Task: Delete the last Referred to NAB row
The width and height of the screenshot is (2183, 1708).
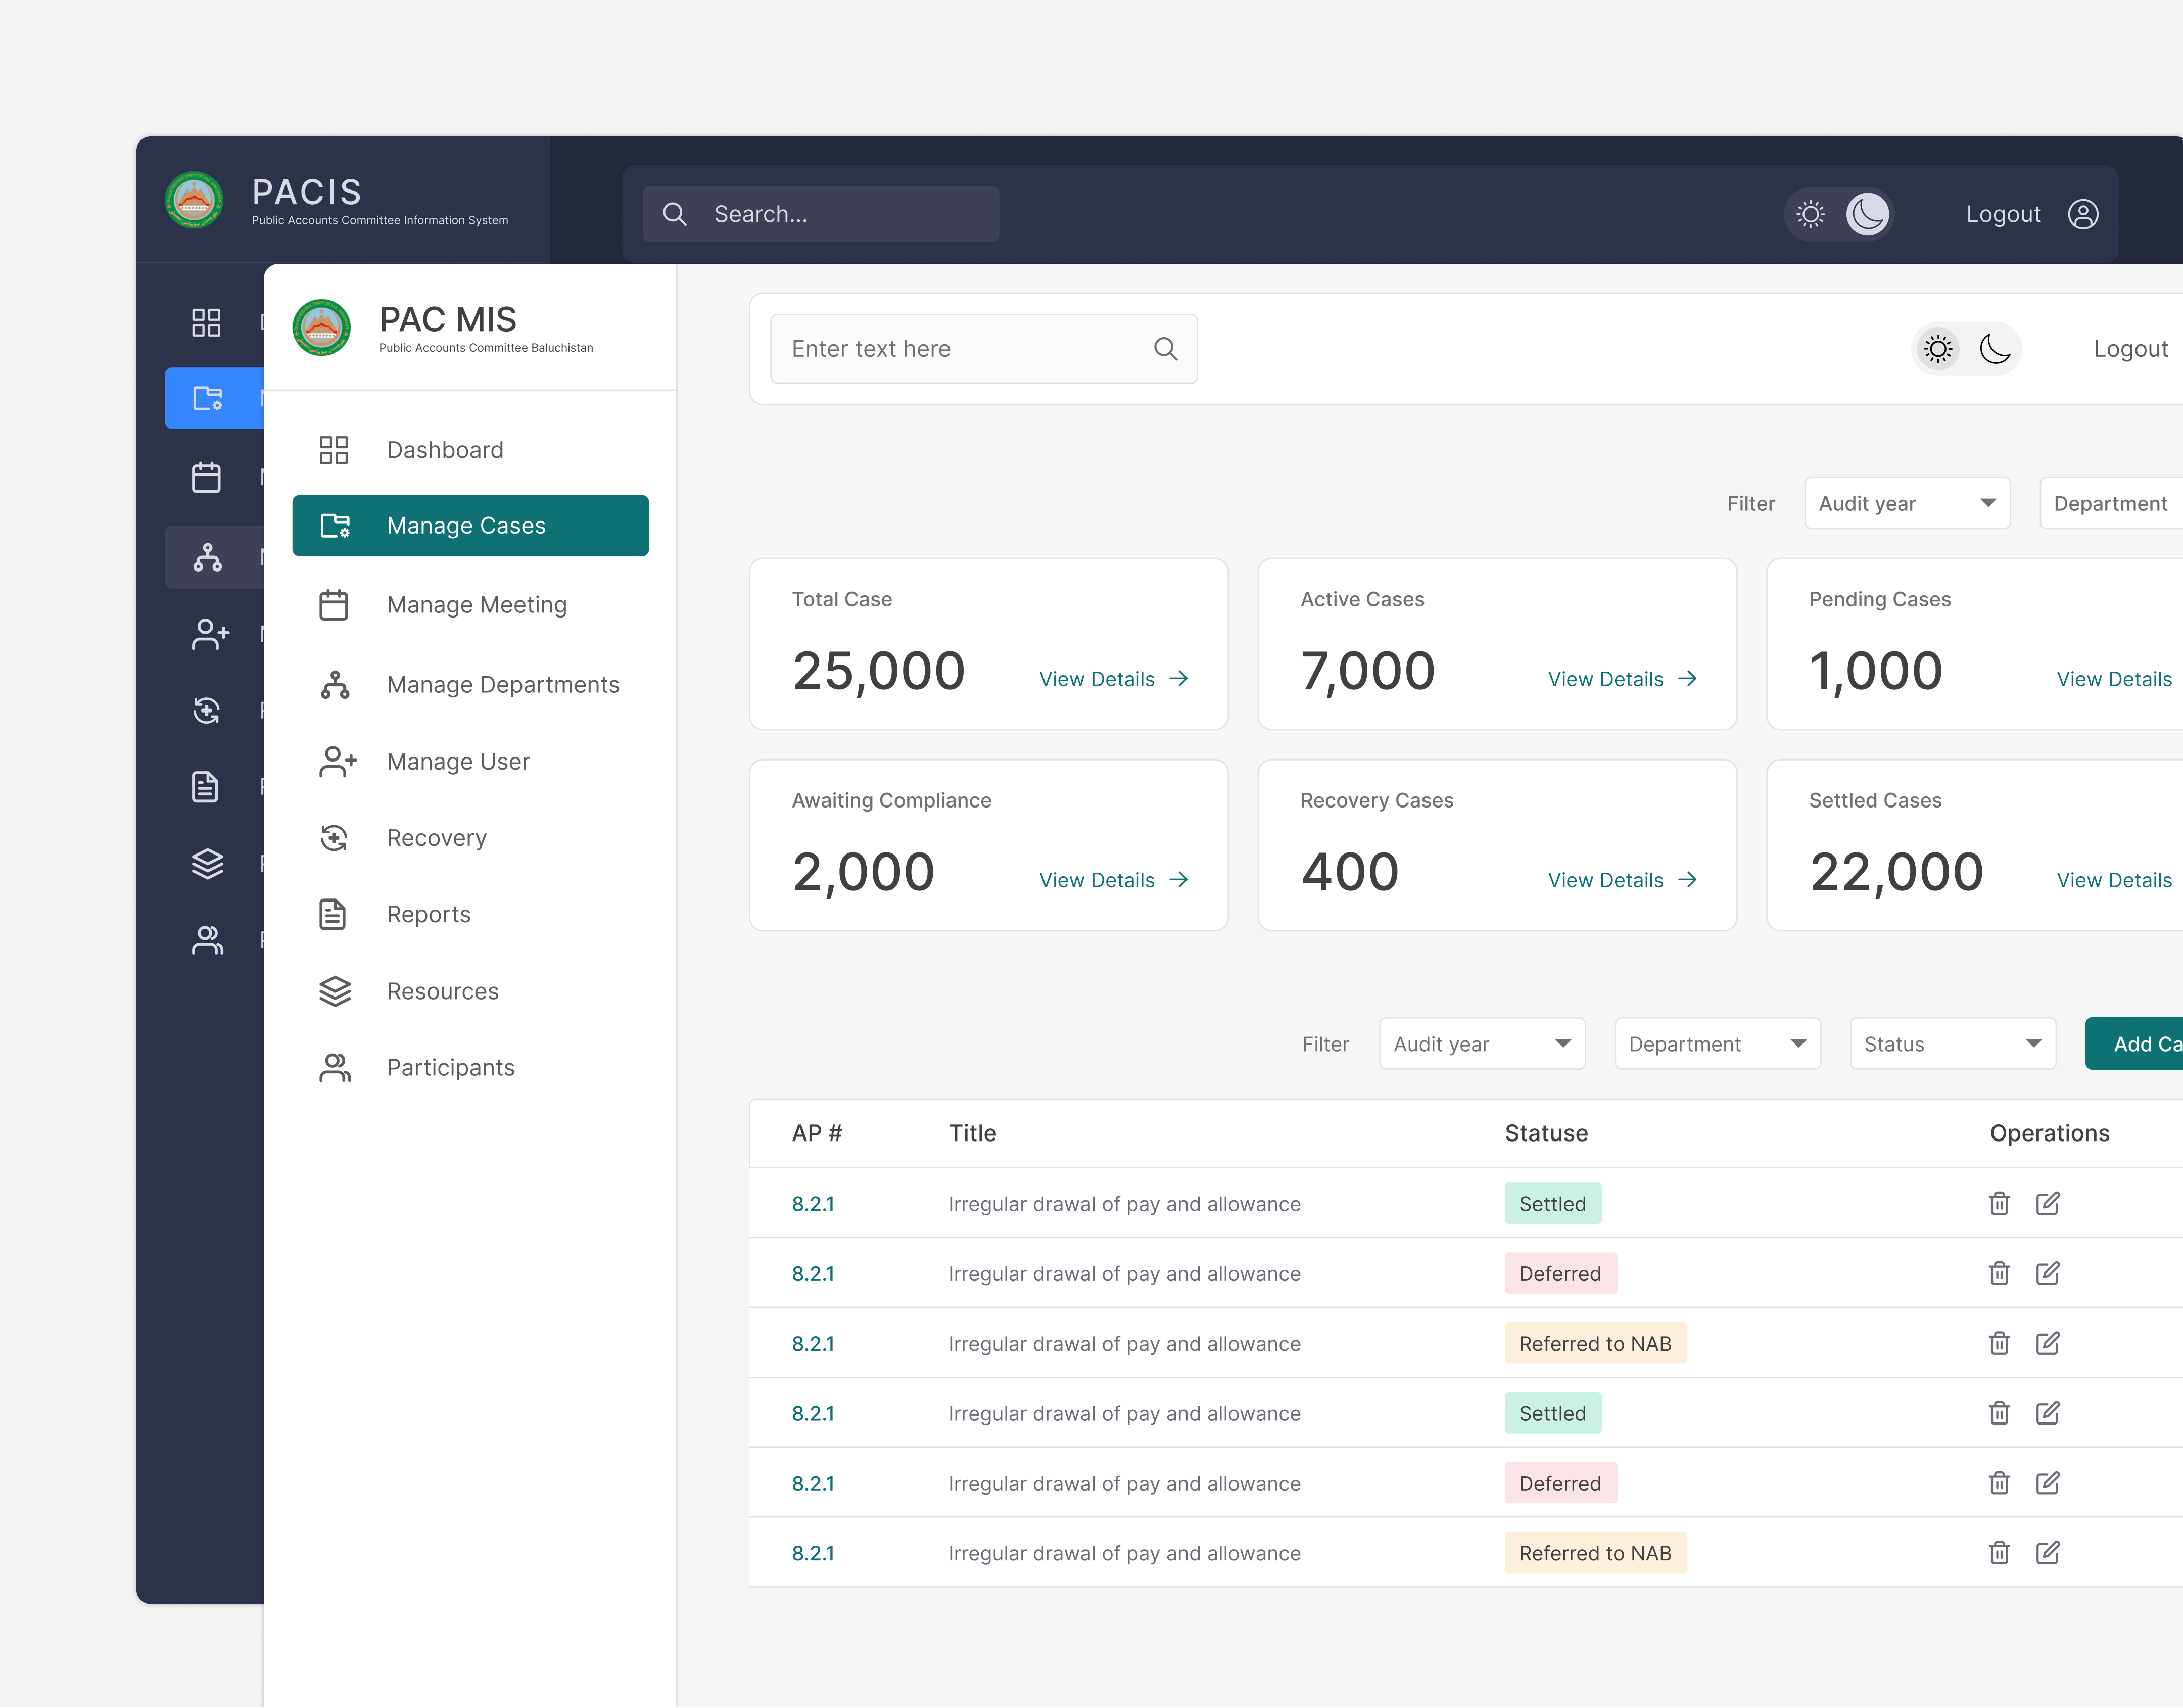Action: tap(1998, 1552)
